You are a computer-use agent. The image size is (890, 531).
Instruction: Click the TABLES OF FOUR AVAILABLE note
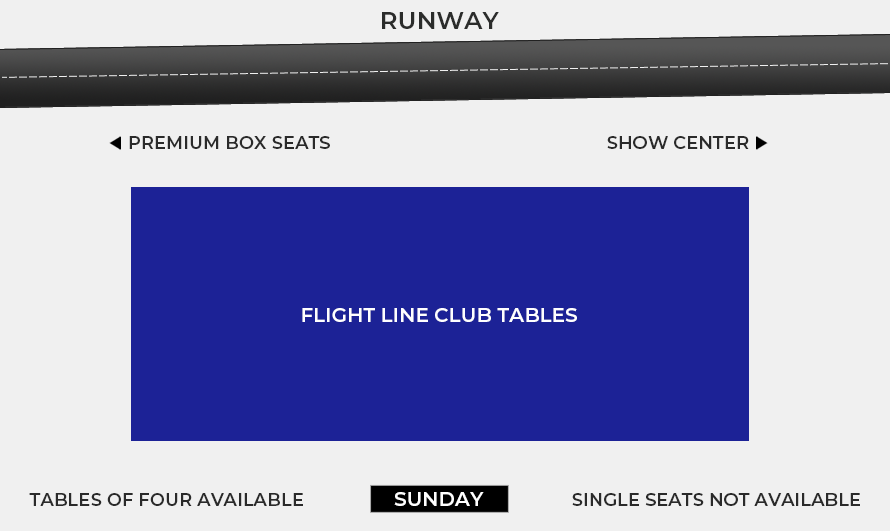pyautogui.click(x=166, y=500)
